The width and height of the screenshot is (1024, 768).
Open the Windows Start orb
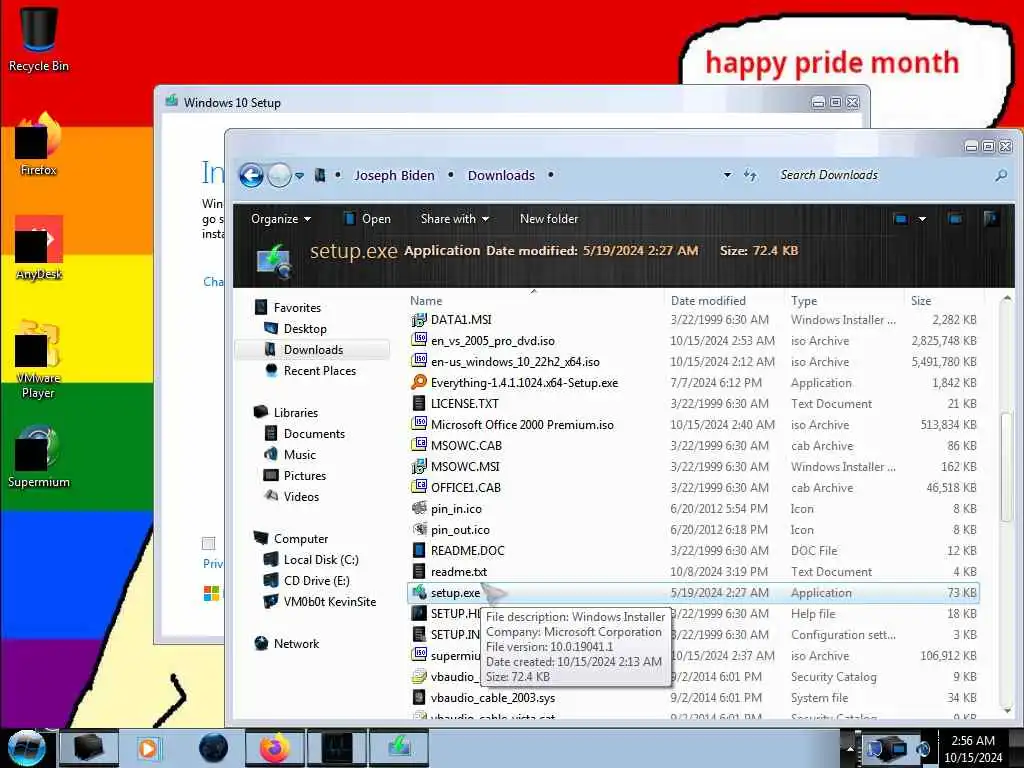click(x=26, y=748)
